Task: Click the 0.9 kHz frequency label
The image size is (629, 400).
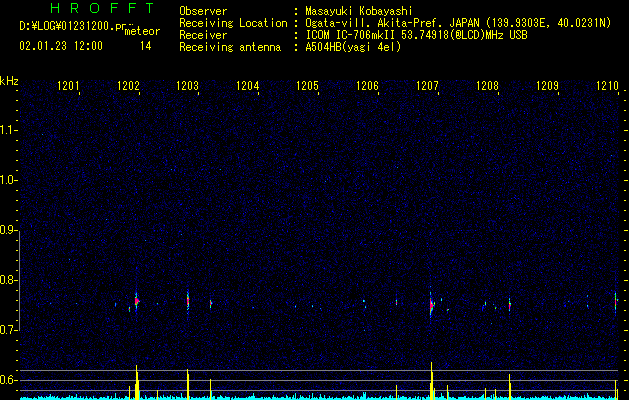Action: [x=7, y=230]
